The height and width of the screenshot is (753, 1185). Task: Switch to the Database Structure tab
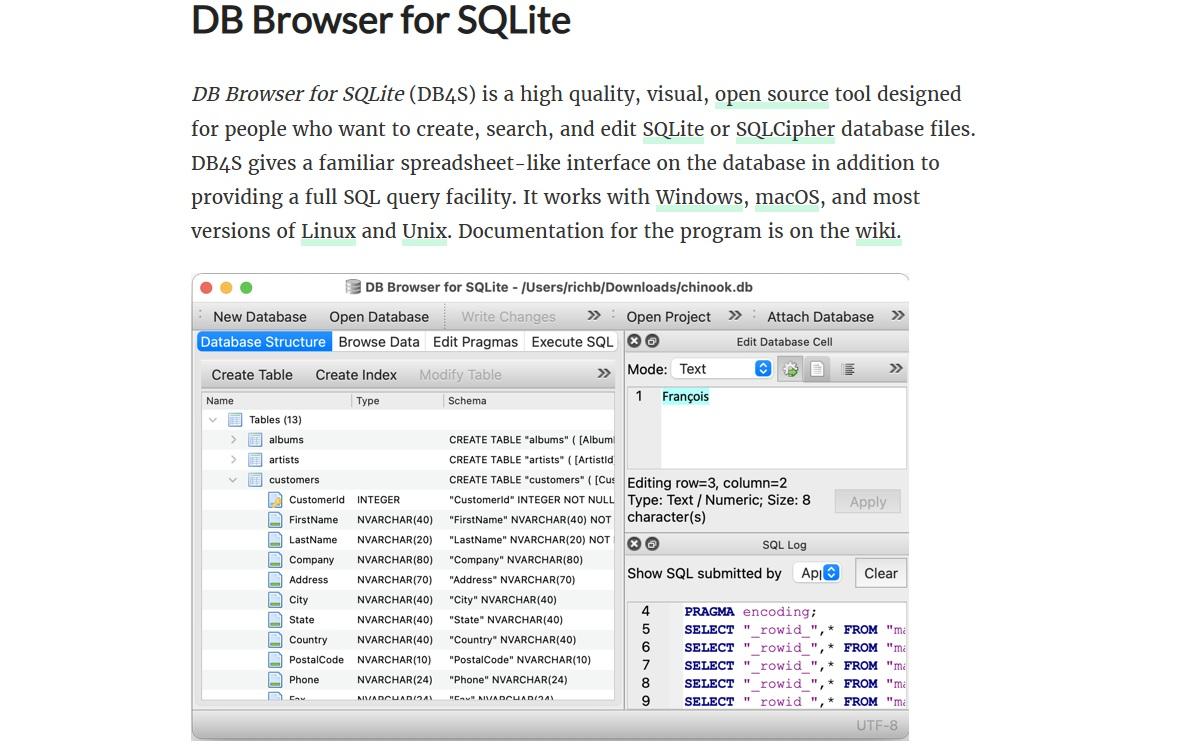click(x=263, y=342)
